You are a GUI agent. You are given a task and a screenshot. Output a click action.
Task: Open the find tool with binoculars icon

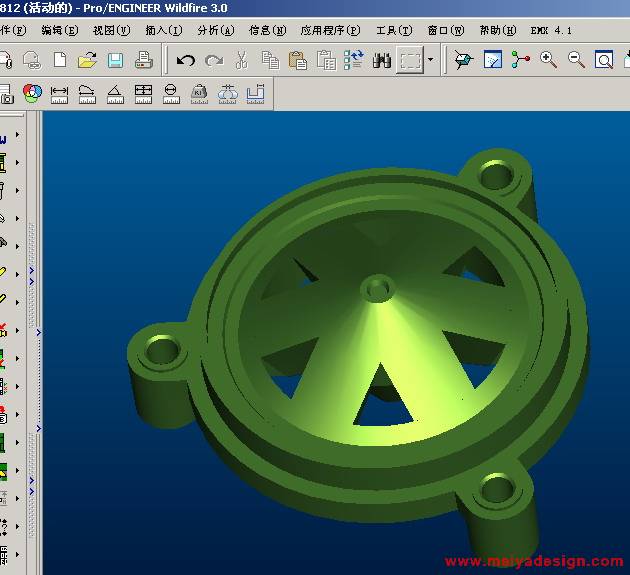click(x=381, y=60)
